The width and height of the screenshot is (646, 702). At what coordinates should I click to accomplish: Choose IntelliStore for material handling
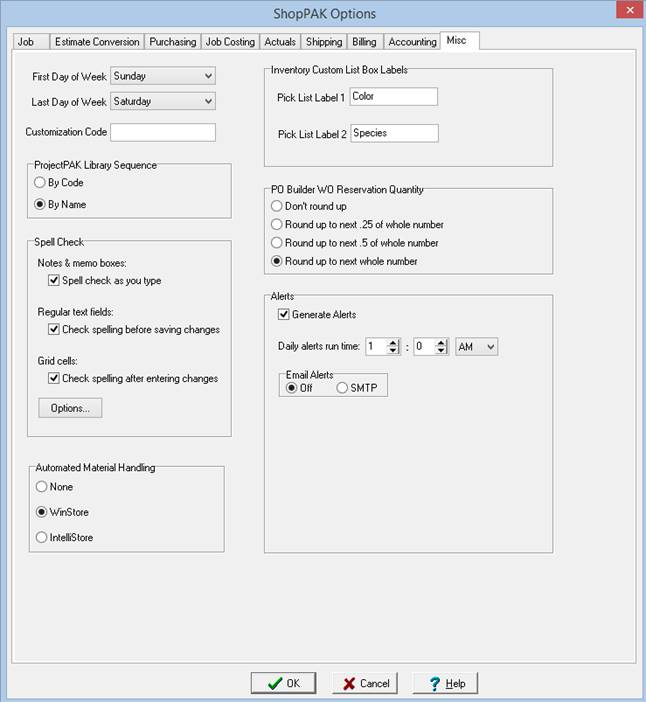[41, 537]
